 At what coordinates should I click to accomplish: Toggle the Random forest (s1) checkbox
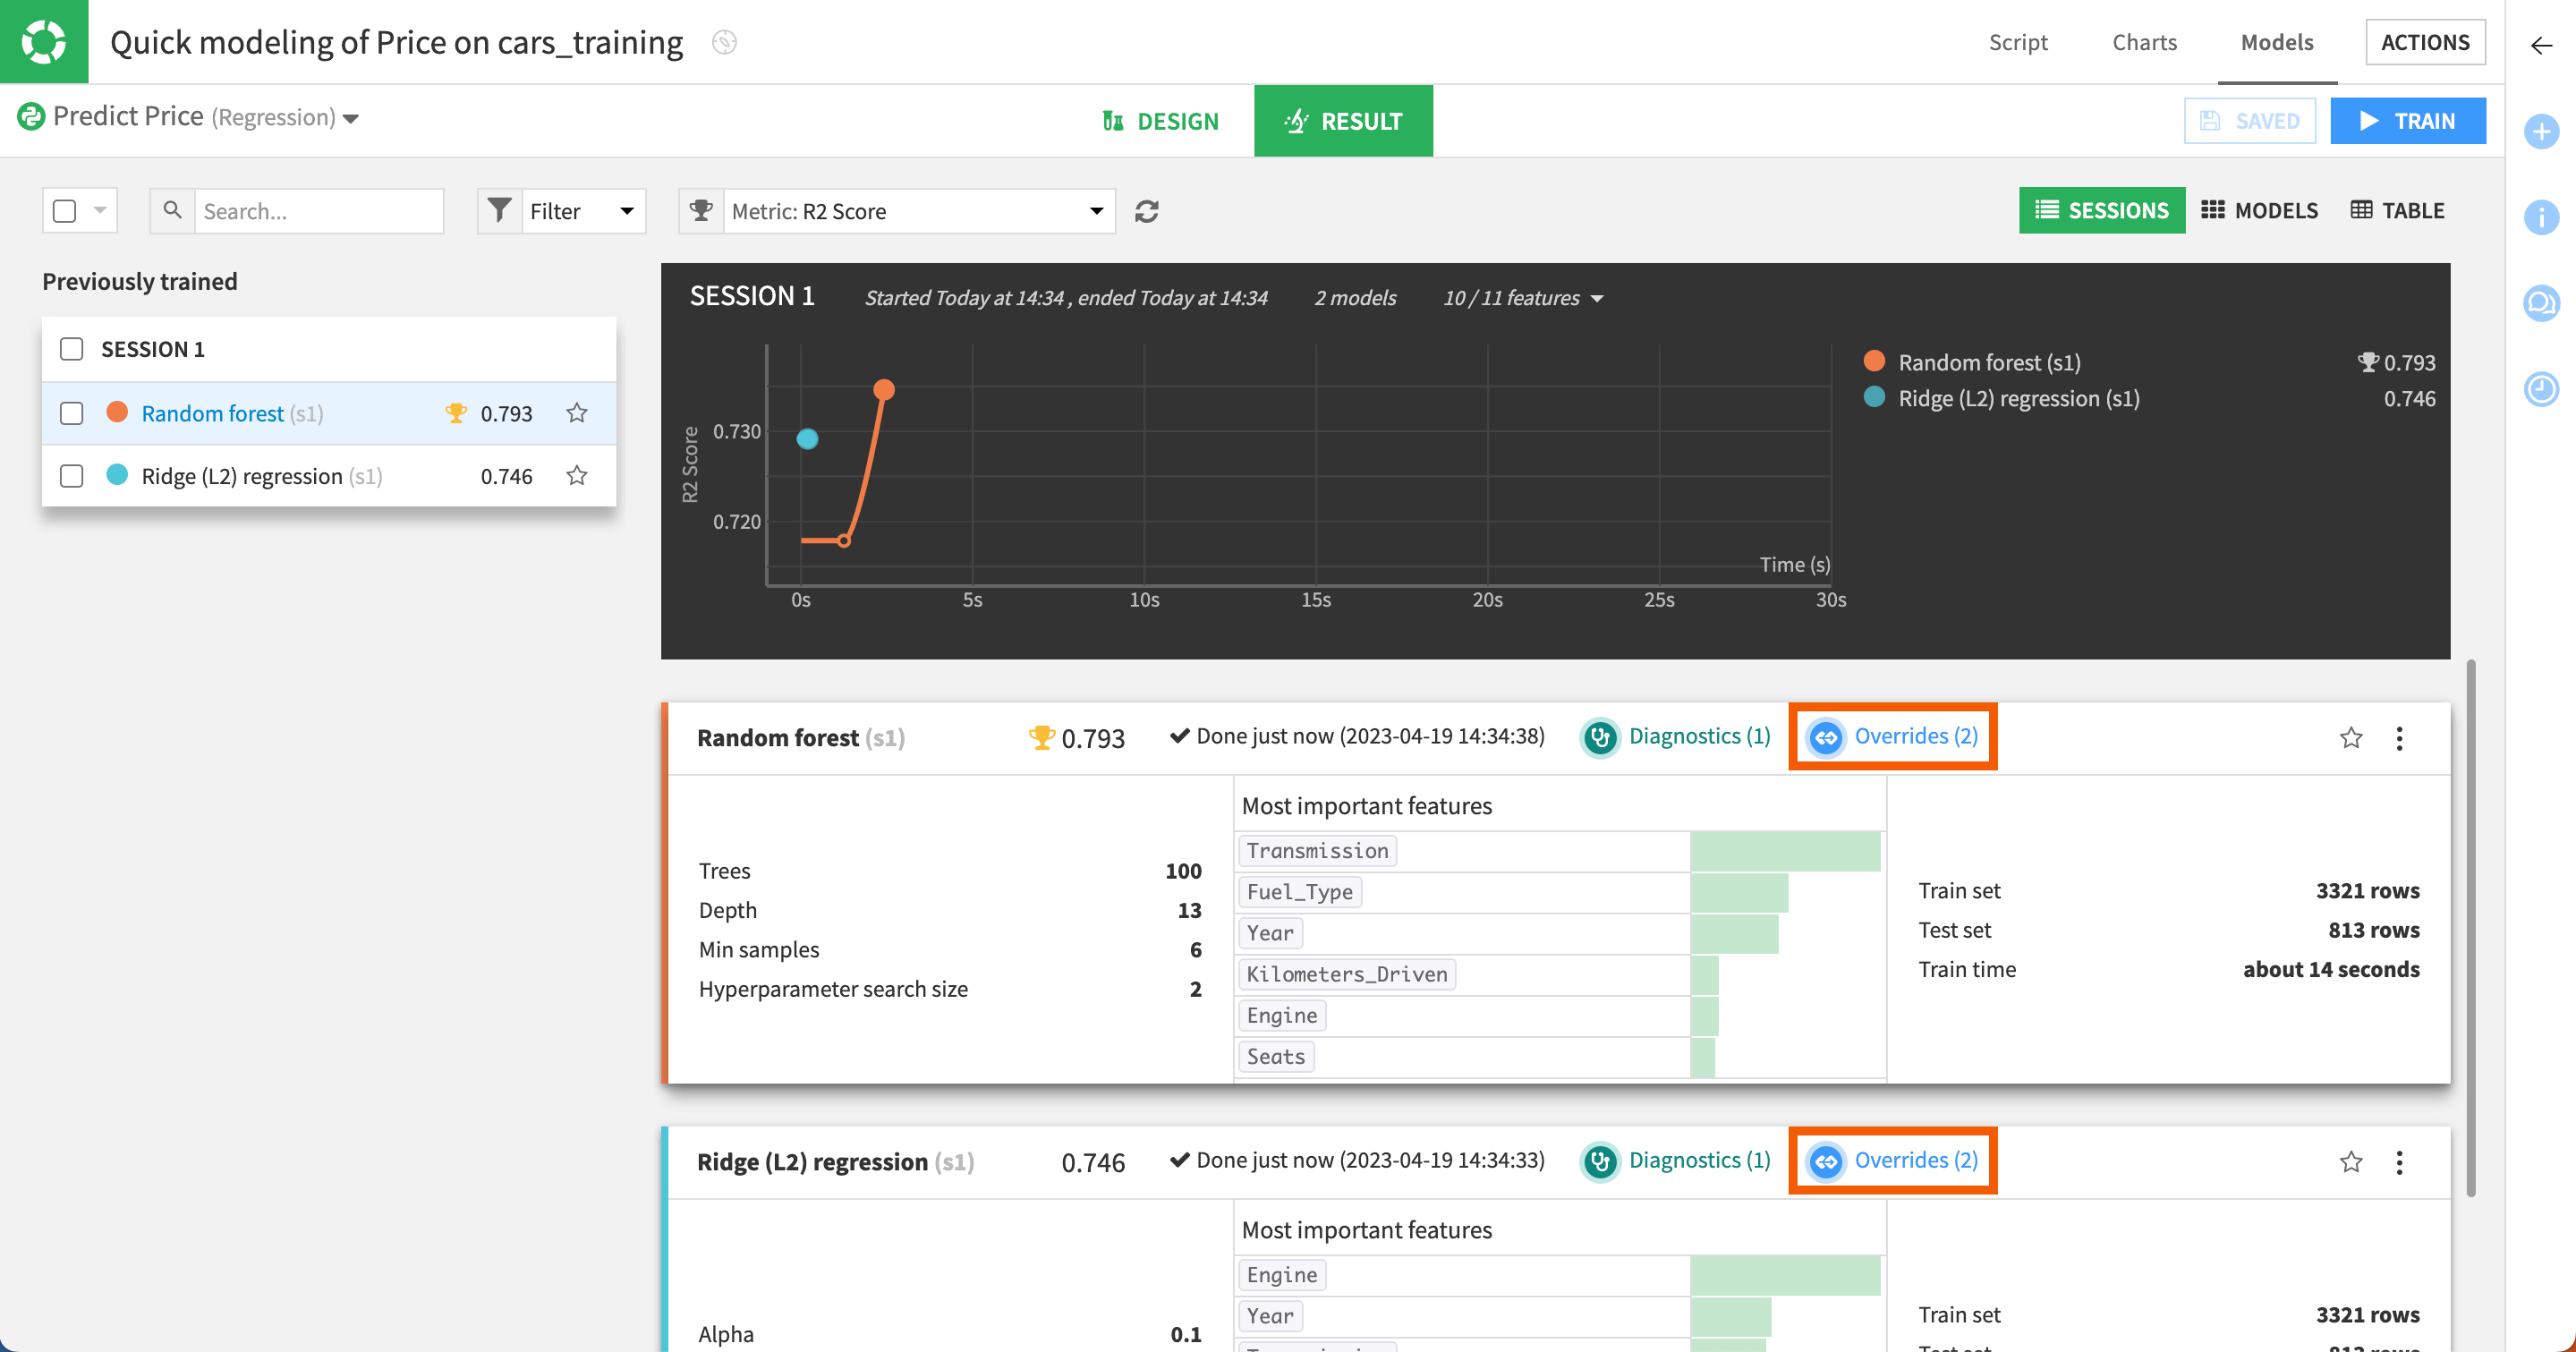70,412
